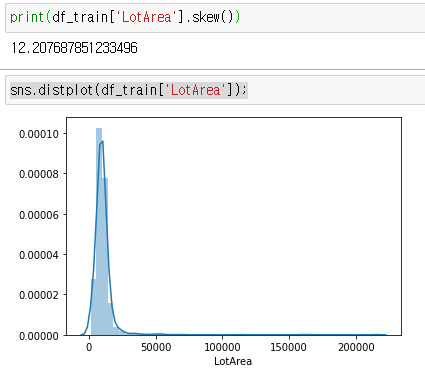Click the 150000 x-axis tick label
Image resolution: width=425 pixels, height=381 pixels.
coord(289,347)
